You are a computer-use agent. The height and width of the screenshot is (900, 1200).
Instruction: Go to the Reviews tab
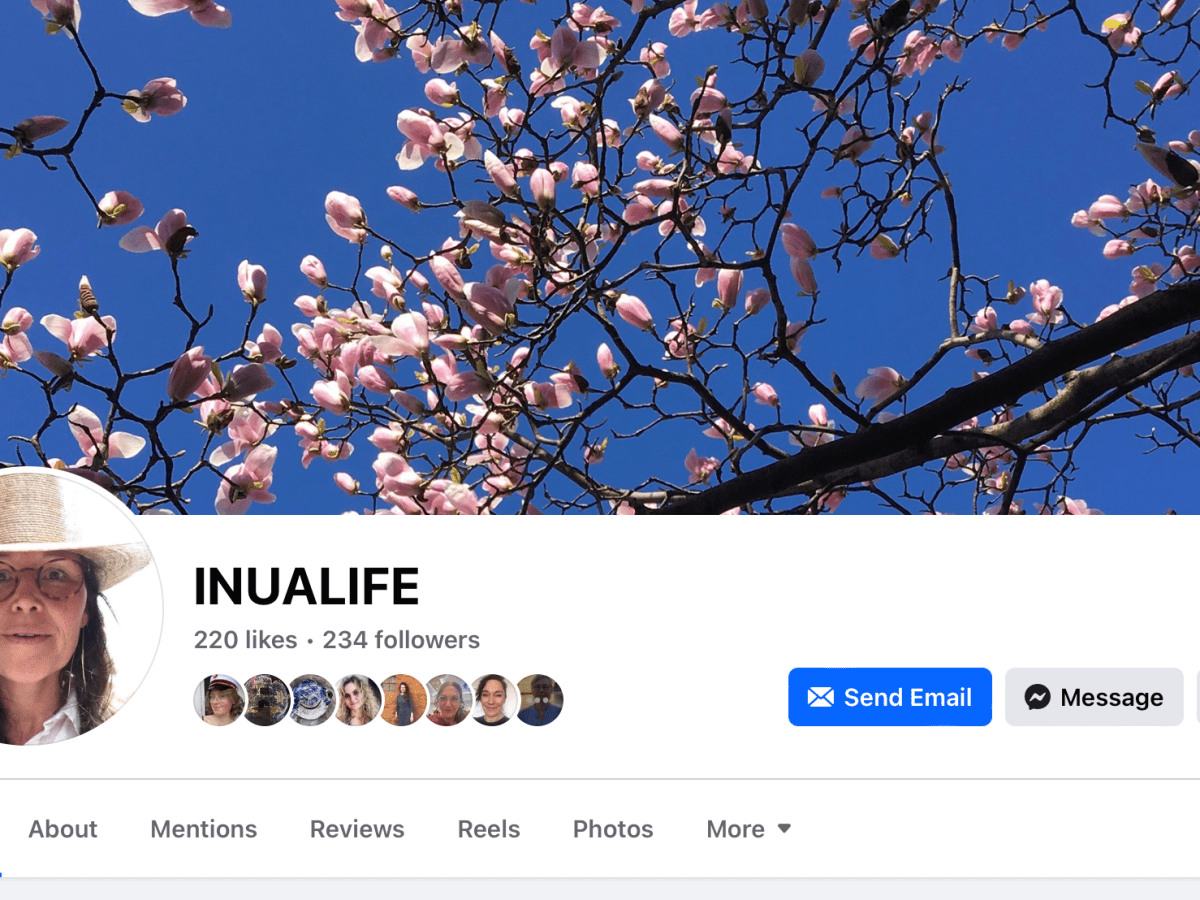pyautogui.click(x=357, y=829)
